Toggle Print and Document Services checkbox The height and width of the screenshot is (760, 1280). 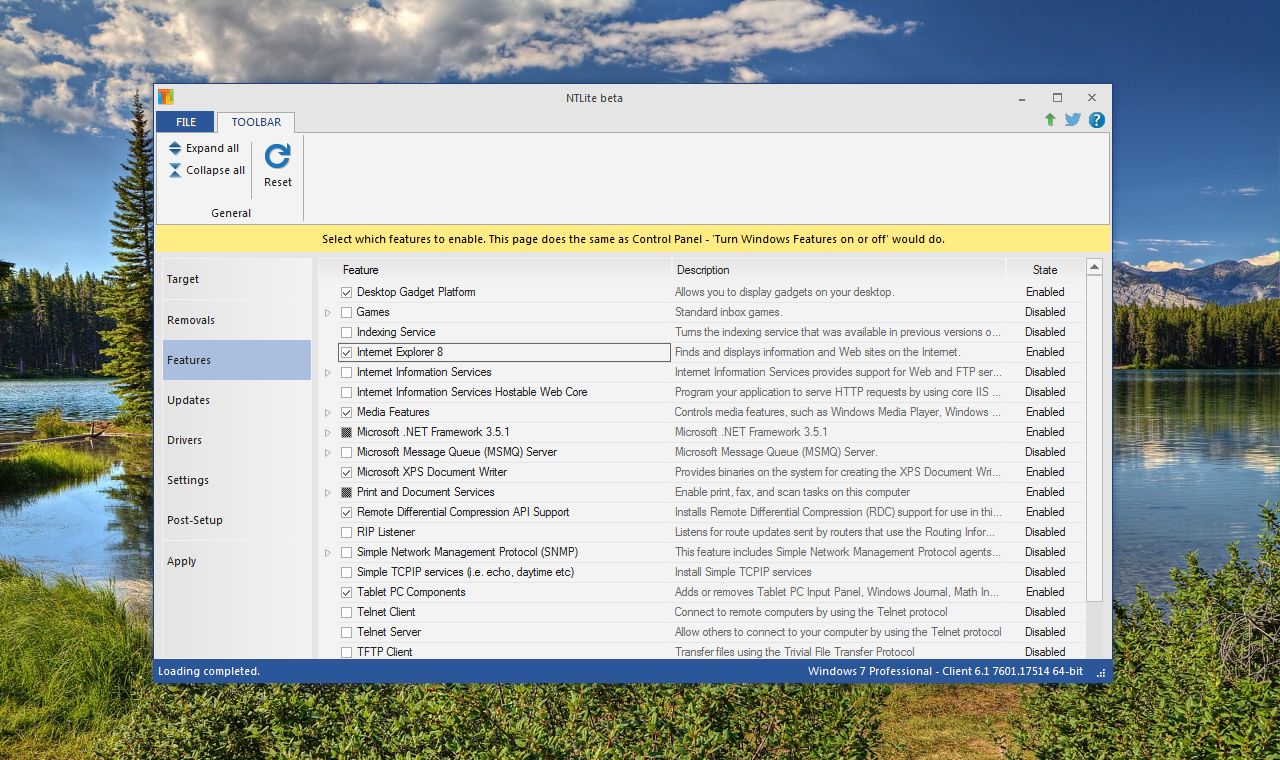346,492
